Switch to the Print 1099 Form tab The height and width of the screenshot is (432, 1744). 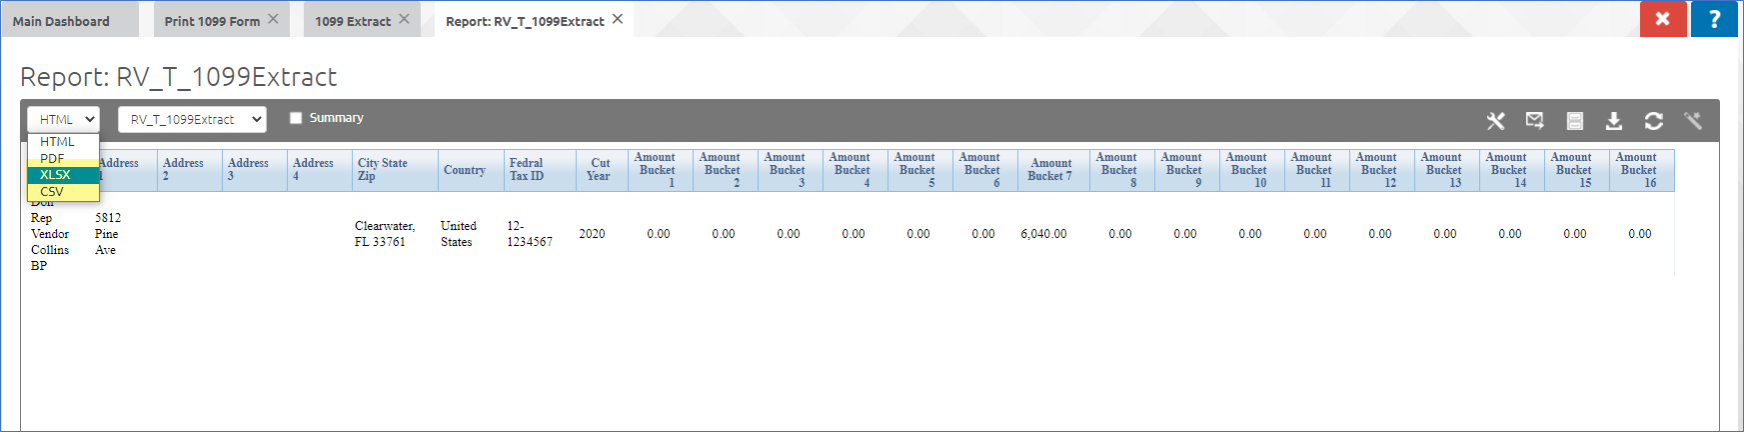[211, 21]
